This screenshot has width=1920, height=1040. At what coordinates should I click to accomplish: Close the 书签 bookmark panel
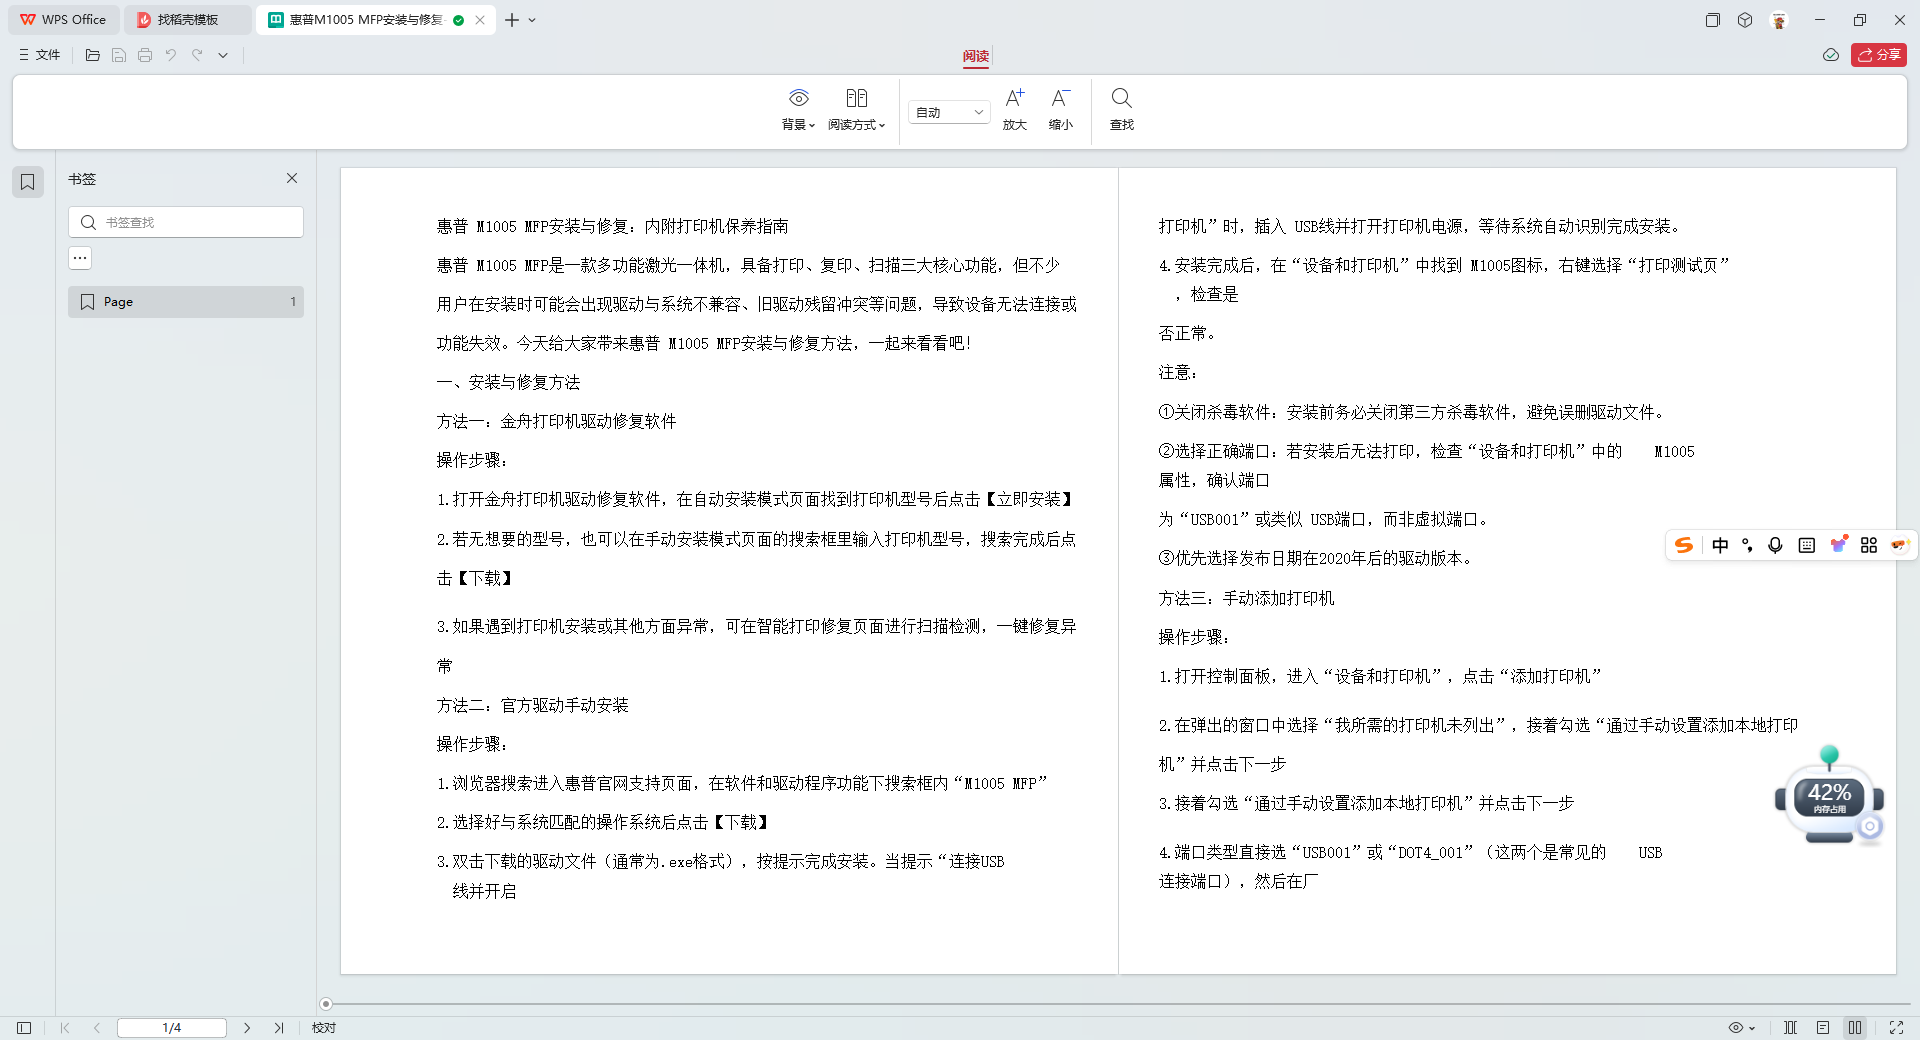point(292,178)
